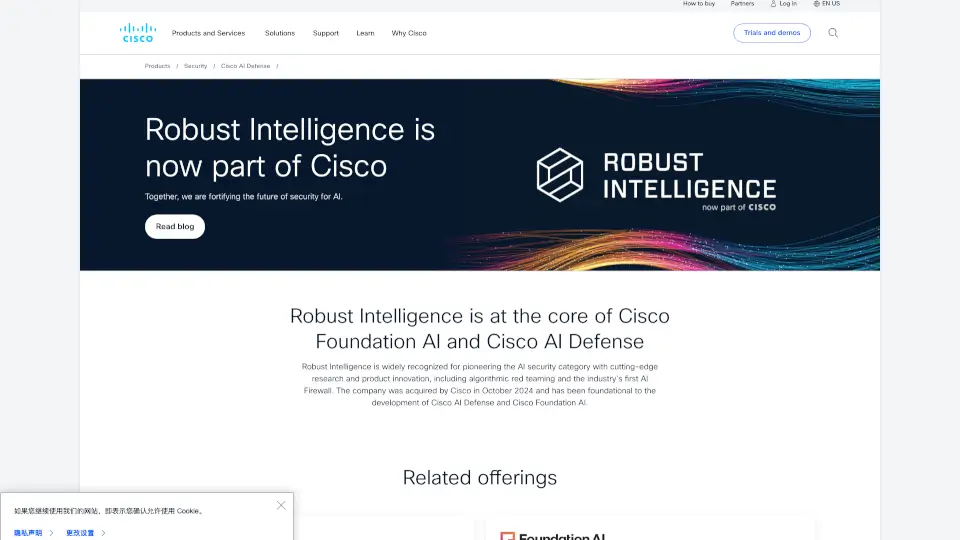This screenshot has height=540, width=960.
Task: Click the Foundation AI card title
Action: point(562,536)
